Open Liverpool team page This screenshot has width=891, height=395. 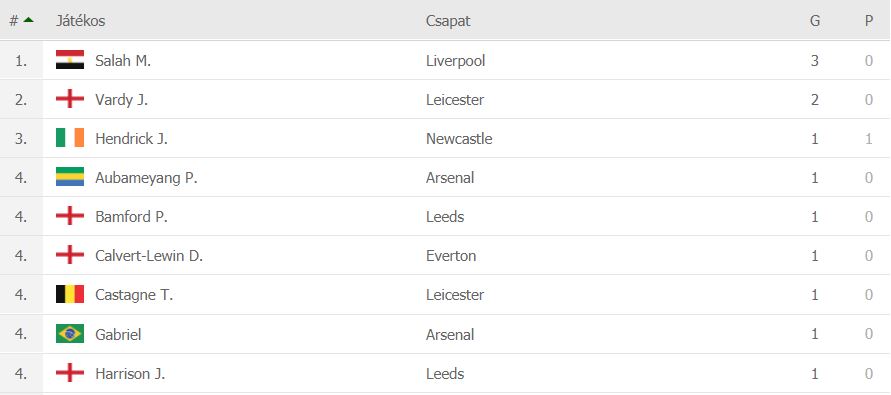point(455,61)
